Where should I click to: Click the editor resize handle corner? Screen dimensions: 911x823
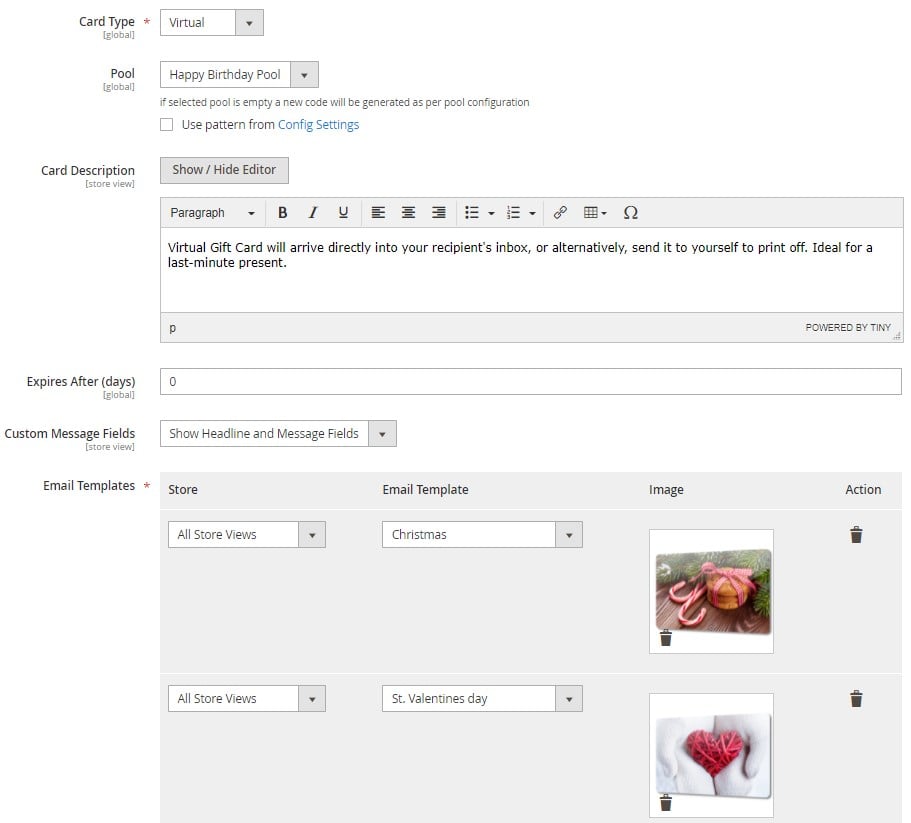pyautogui.click(x=898, y=335)
